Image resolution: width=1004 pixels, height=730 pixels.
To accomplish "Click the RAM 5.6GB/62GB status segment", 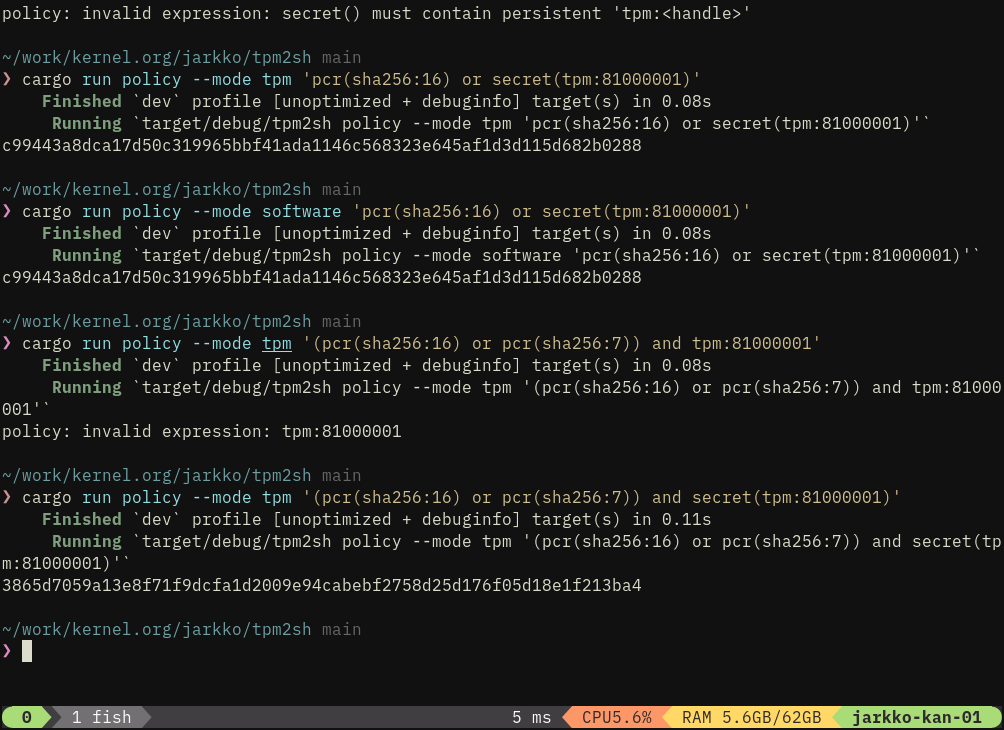I will click(x=752, y=717).
